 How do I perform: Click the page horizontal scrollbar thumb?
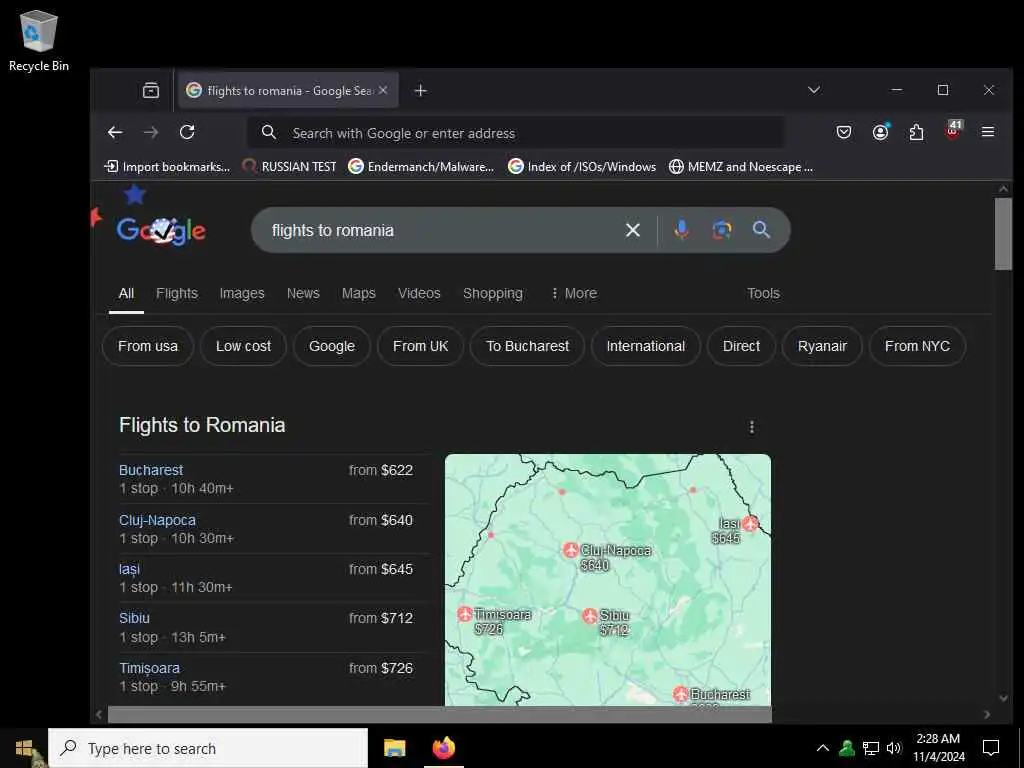point(440,714)
